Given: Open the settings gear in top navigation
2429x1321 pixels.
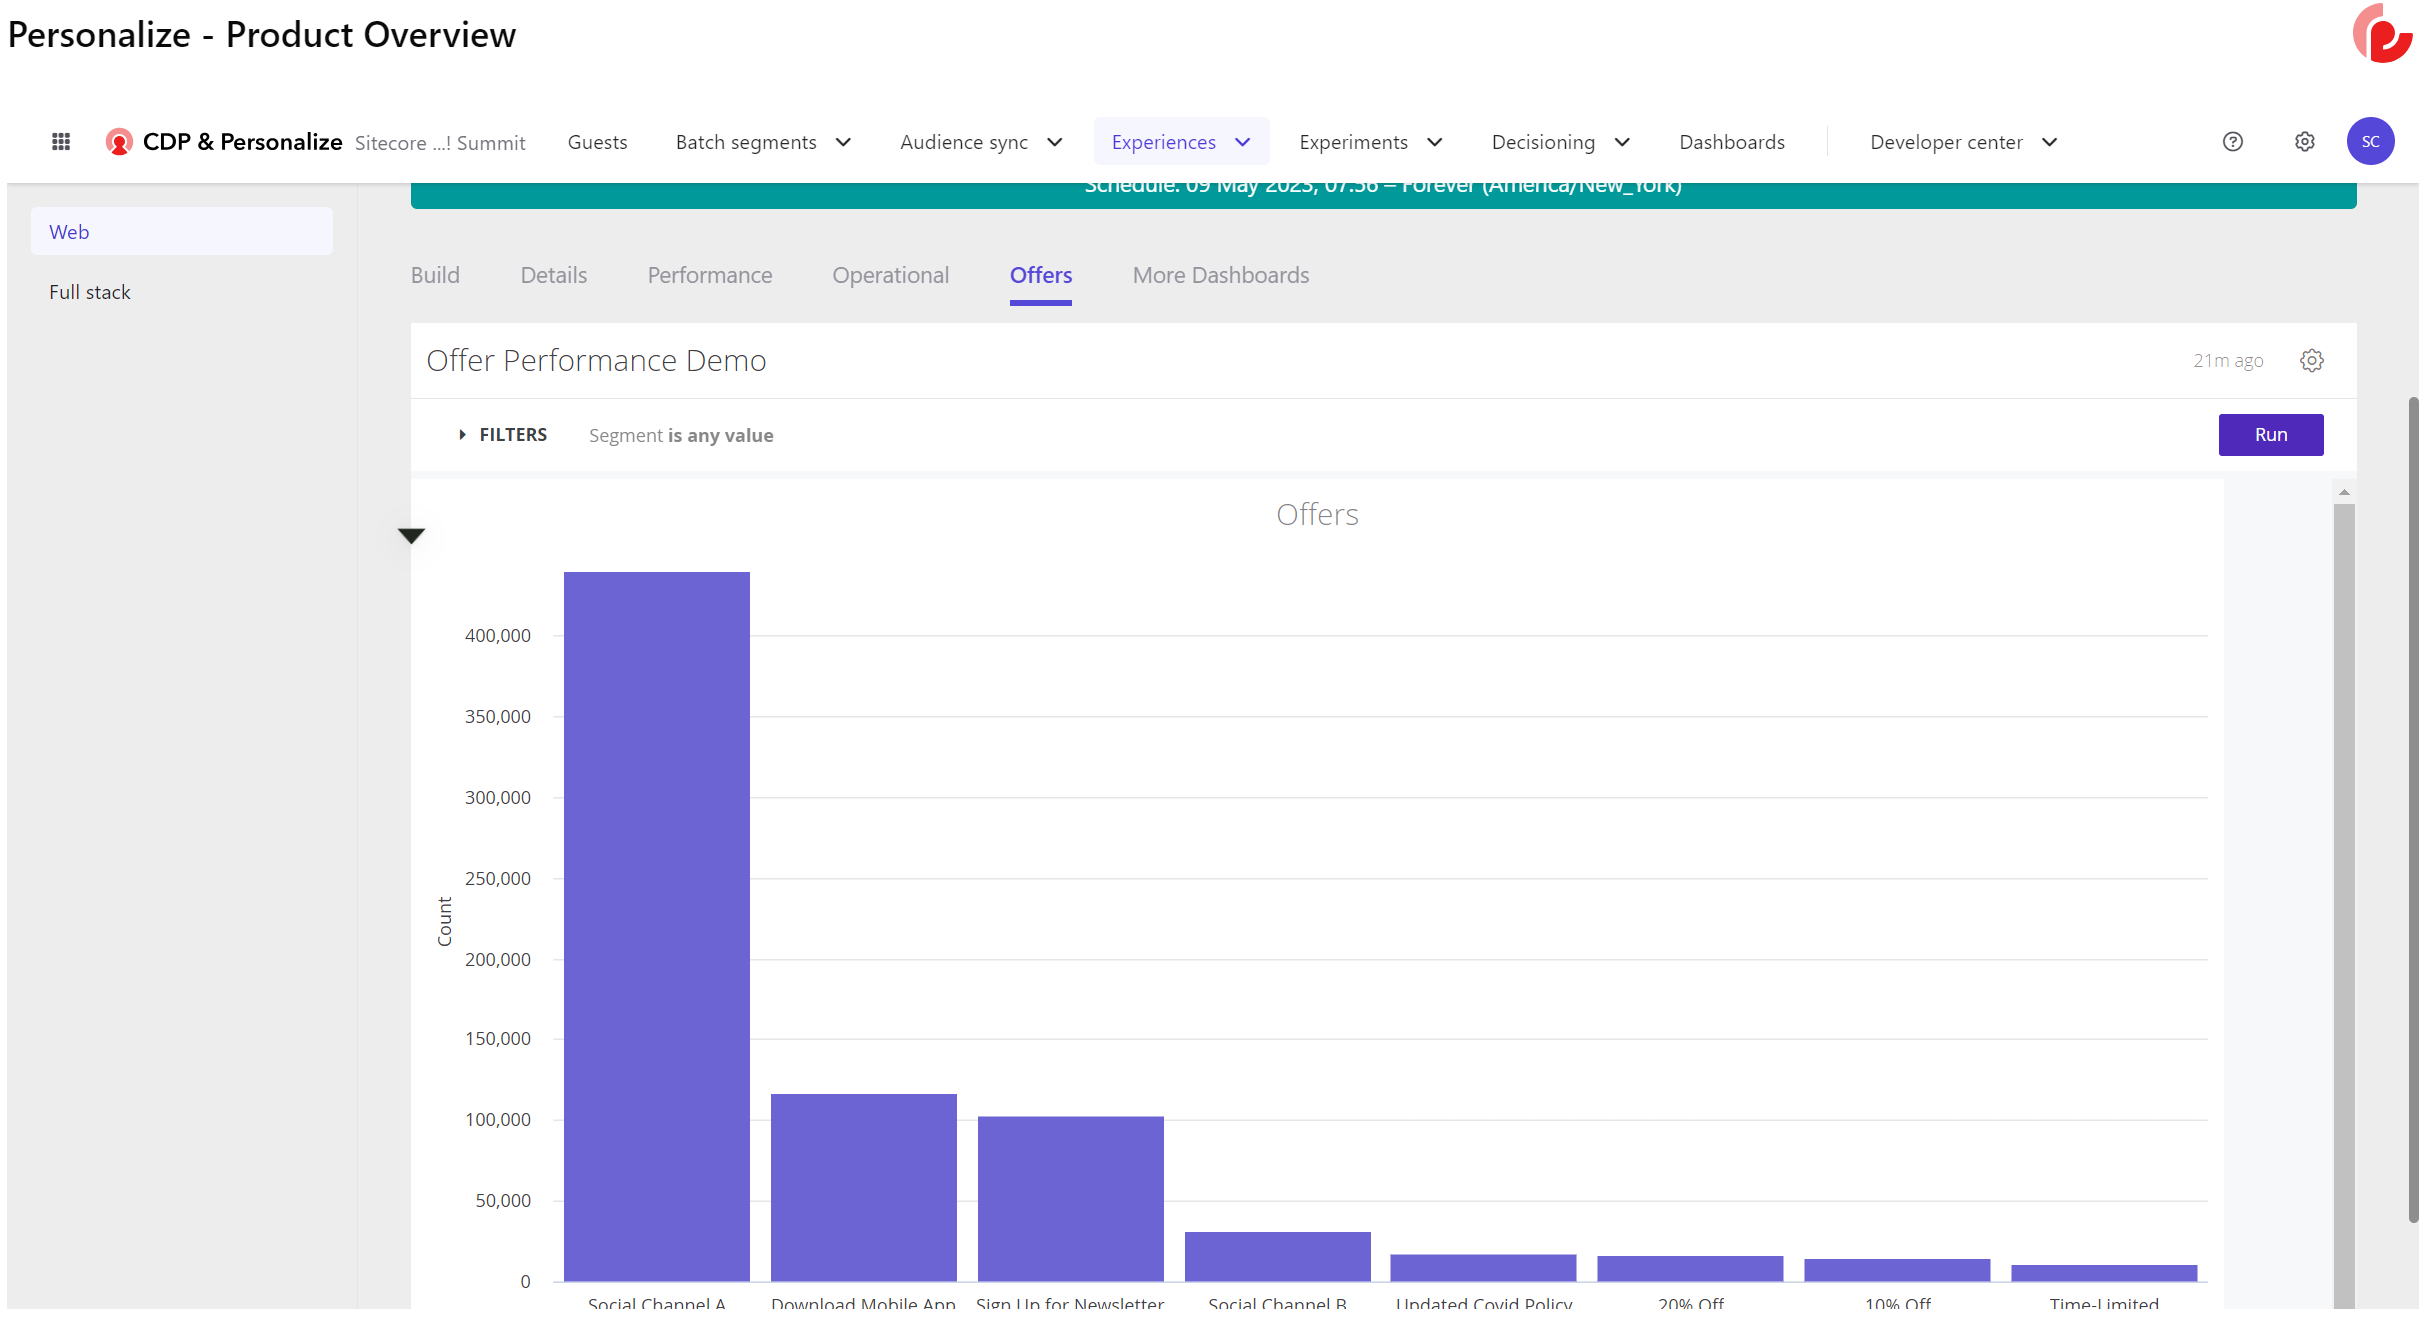Looking at the screenshot, I should pos(2304,142).
